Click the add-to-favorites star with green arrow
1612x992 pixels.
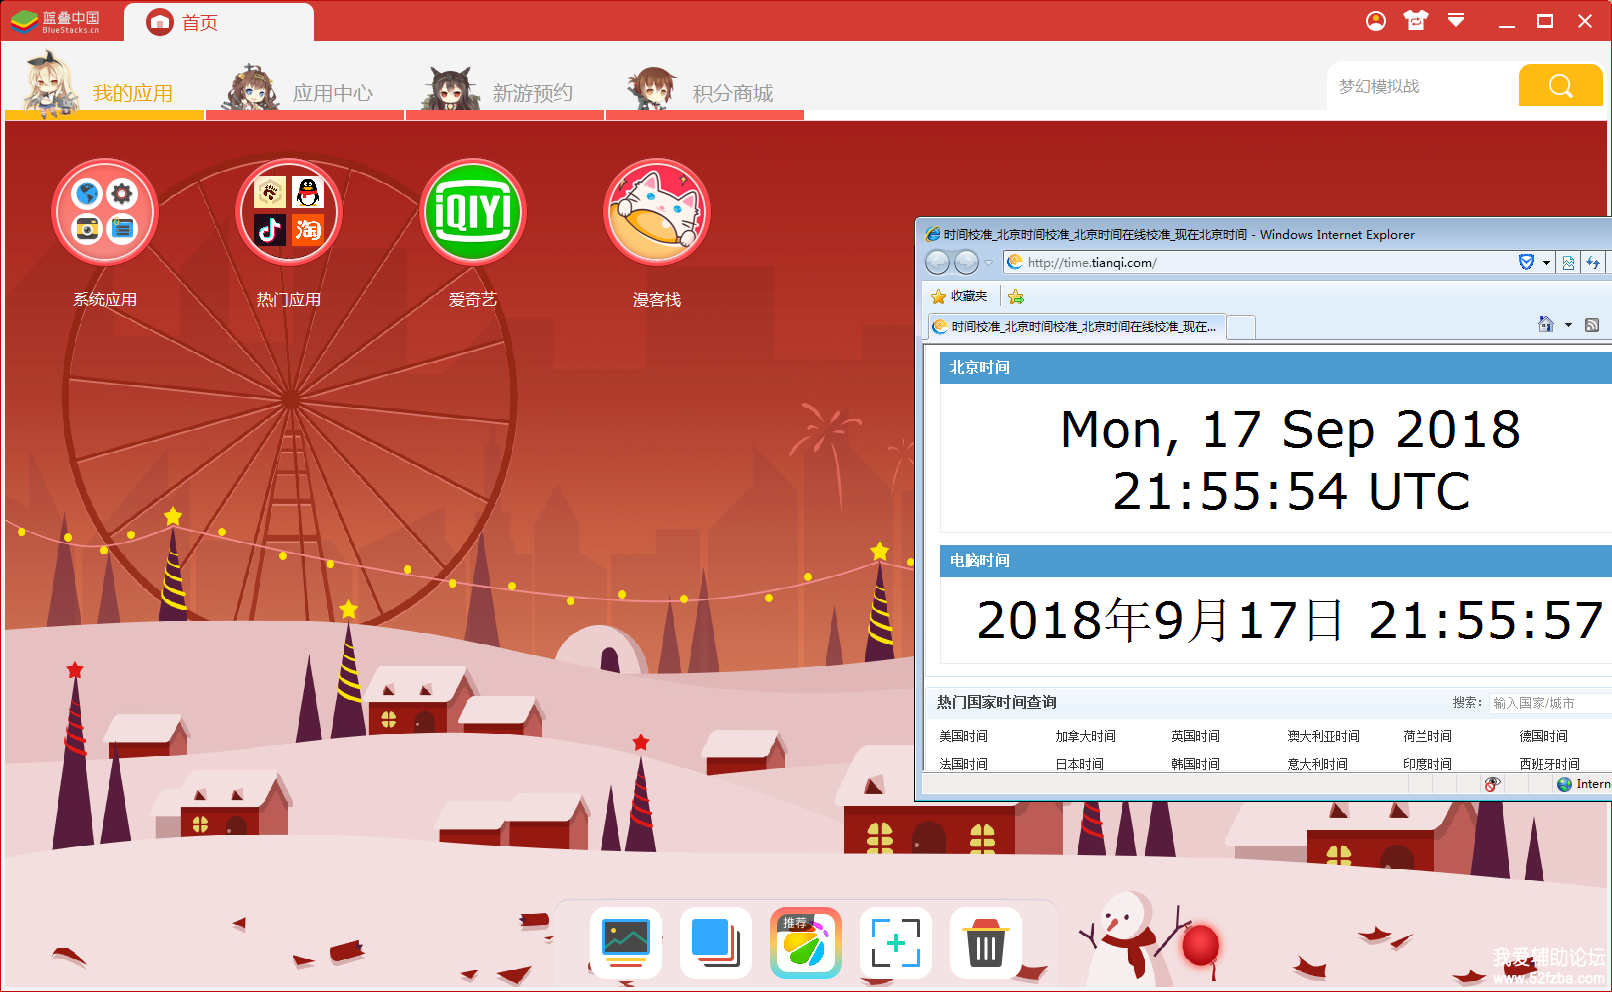(1016, 296)
